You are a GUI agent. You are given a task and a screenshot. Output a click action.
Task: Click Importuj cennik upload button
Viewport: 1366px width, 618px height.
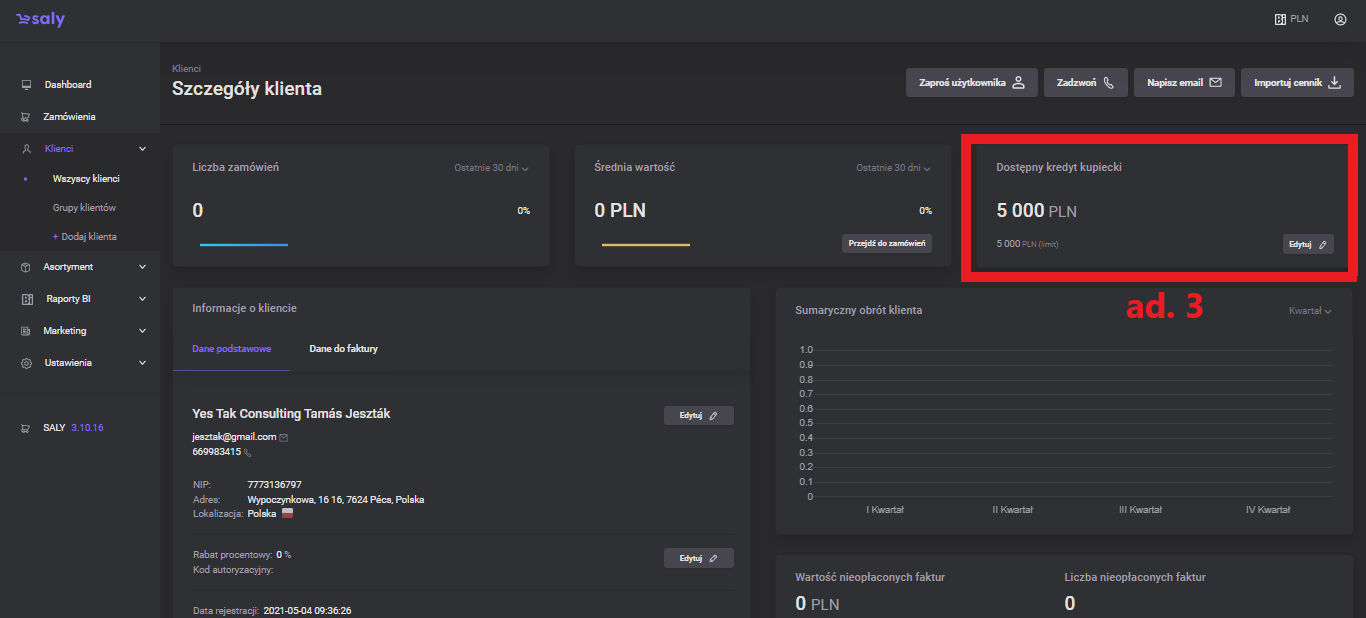click(x=1297, y=83)
